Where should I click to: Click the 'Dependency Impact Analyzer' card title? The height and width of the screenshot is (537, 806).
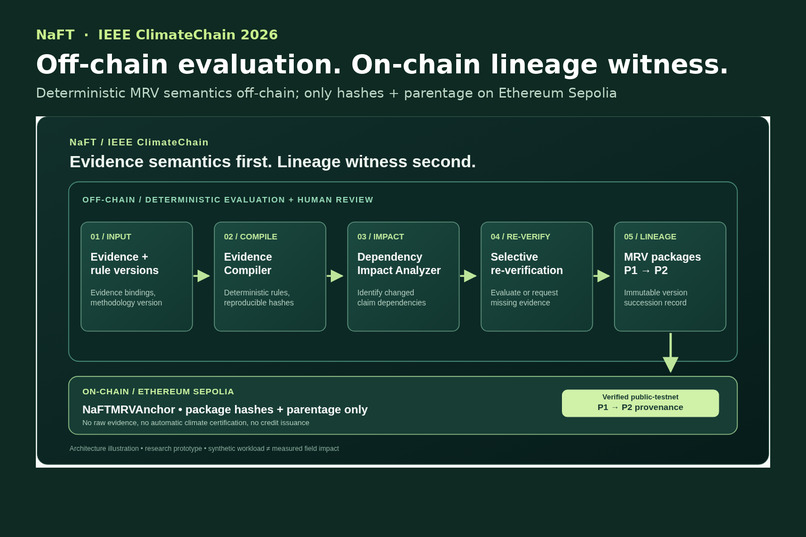point(399,264)
